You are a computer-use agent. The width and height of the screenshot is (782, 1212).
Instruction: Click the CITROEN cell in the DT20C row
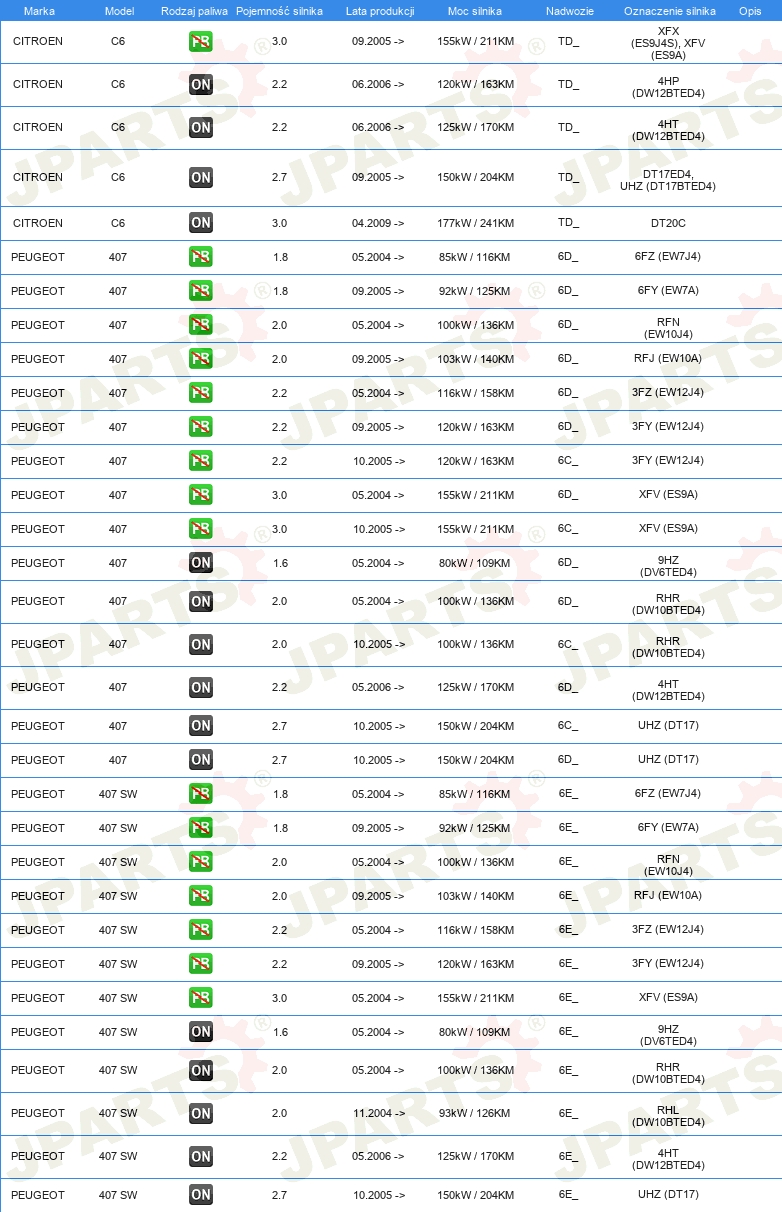(38, 223)
